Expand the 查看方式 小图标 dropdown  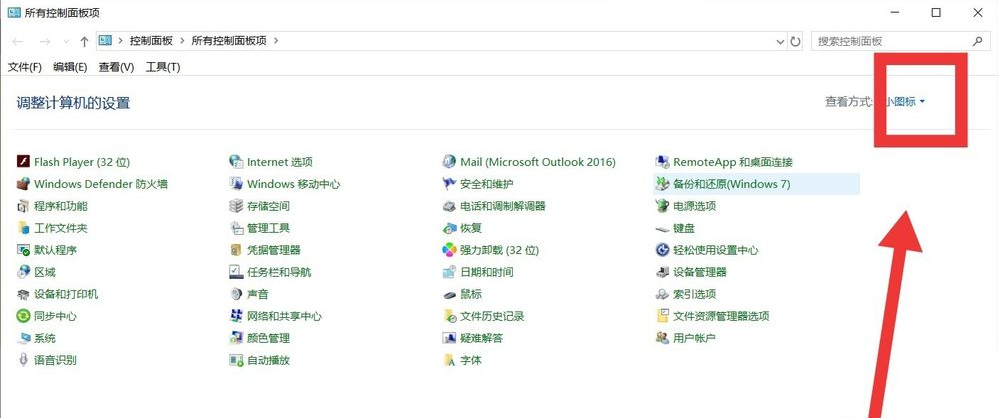[905, 102]
